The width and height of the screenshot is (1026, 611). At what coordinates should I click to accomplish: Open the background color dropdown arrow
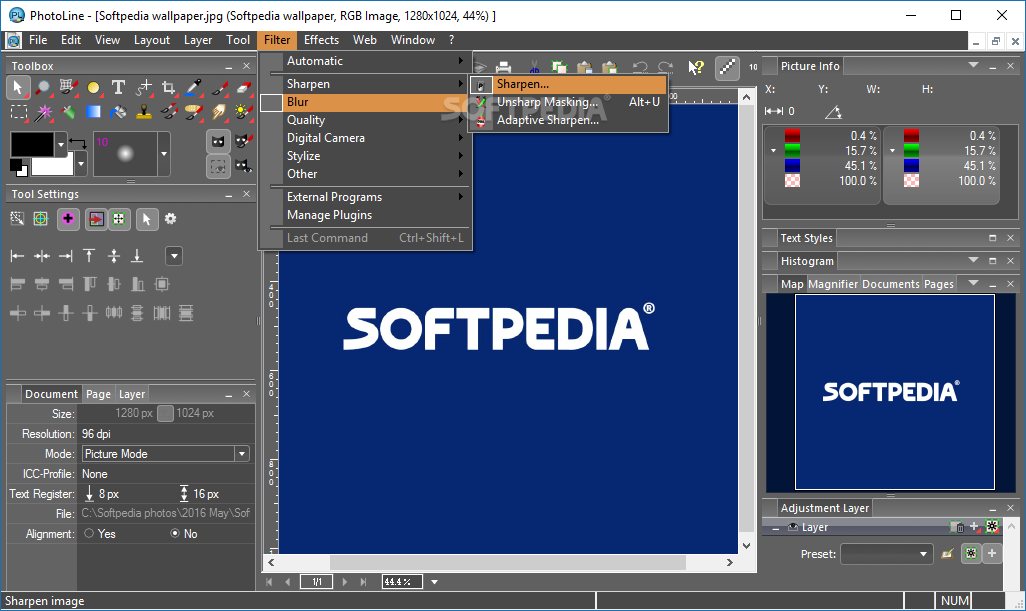81,164
